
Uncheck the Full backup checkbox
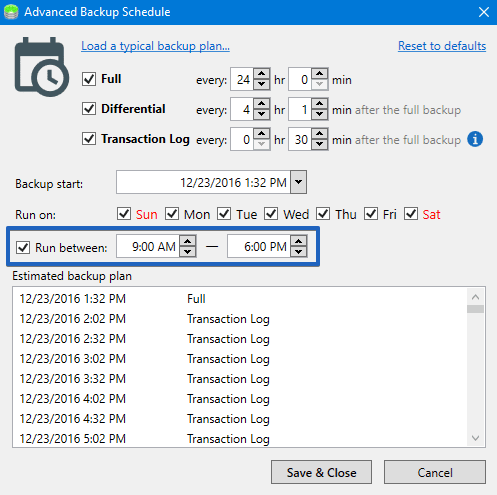(x=89, y=79)
